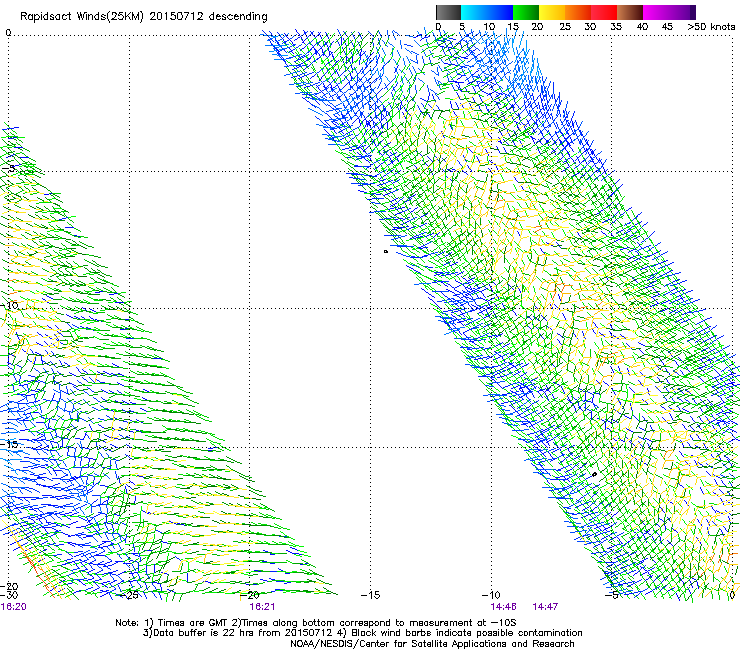The height and width of the screenshot is (650, 740).
Task: Click the '-25' longitude label on bottom axis
Action: tap(130, 595)
